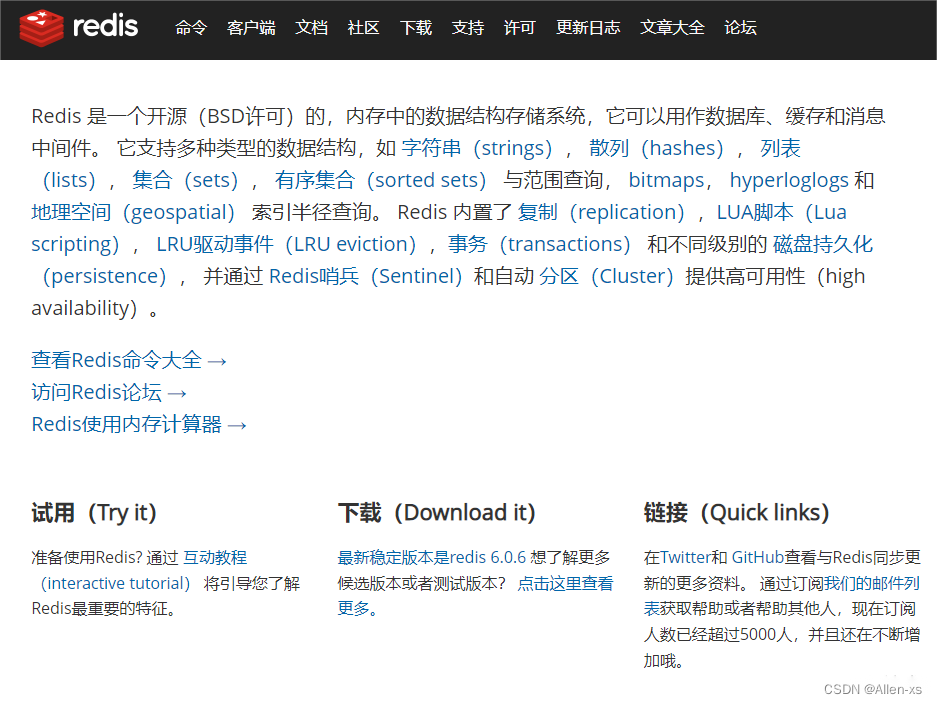This screenshot has height=704, width=937.
Task: Open the 许可 navigation item
Action: [x=519, y=27]
